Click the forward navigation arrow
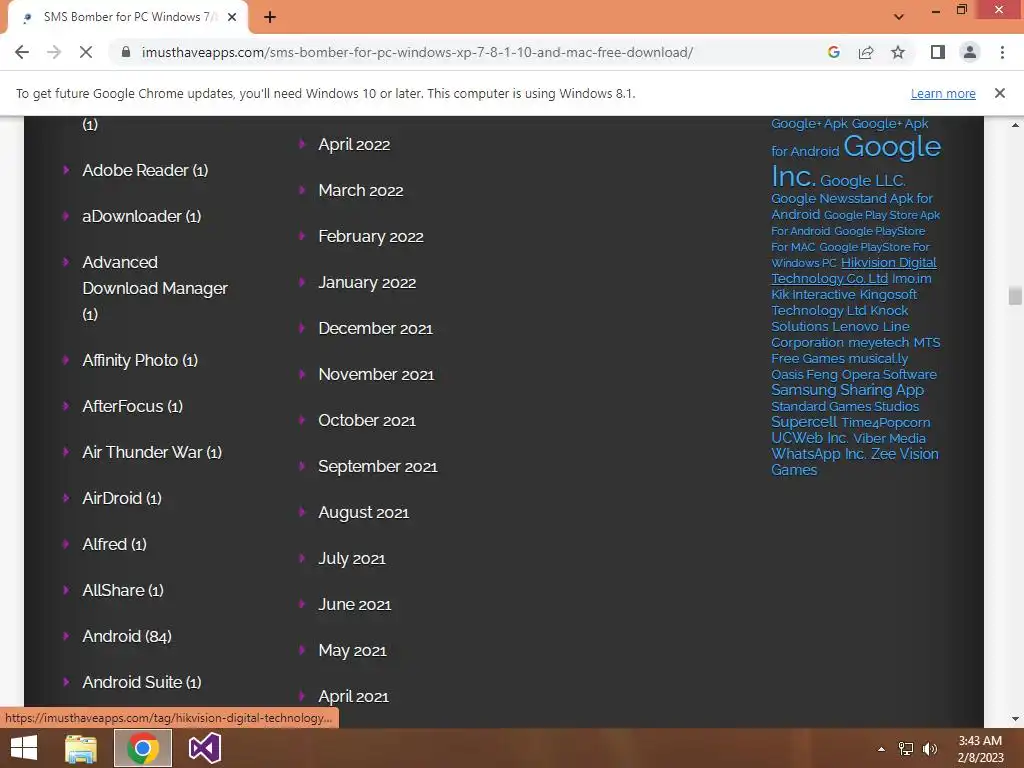The width and height of the screenshot is (1024, 768). [x=54, y=52]
